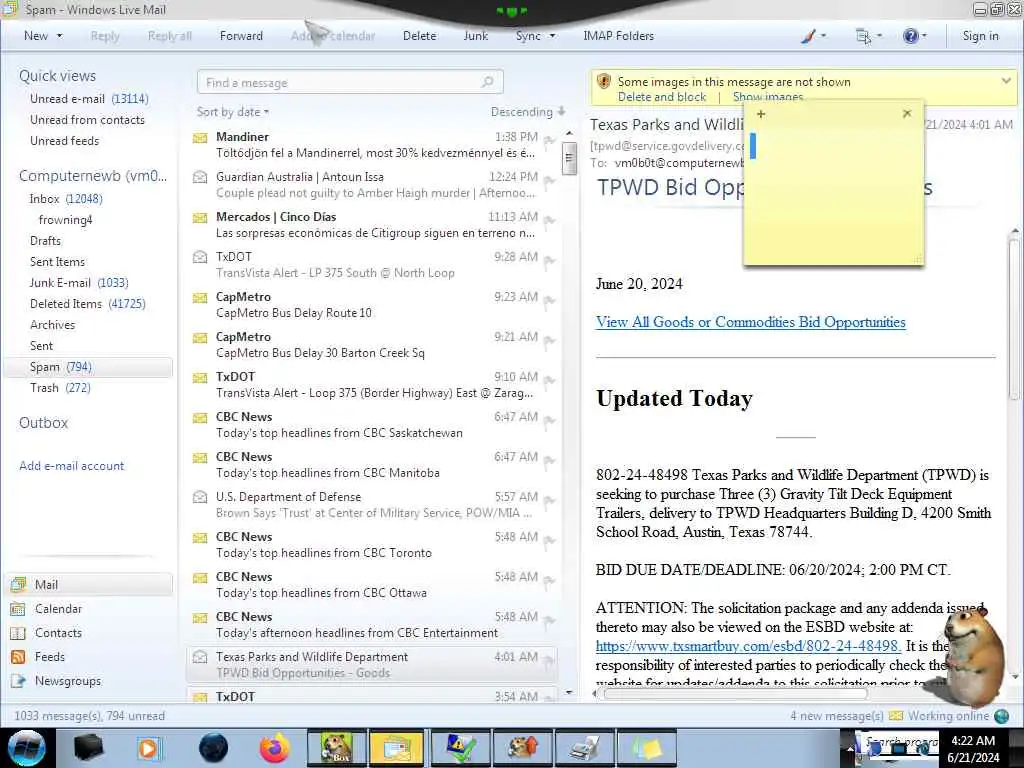Collapse the yellow images info bar chevron
The width and height of the screenshot is (1024, 768).
point(1006,81)
